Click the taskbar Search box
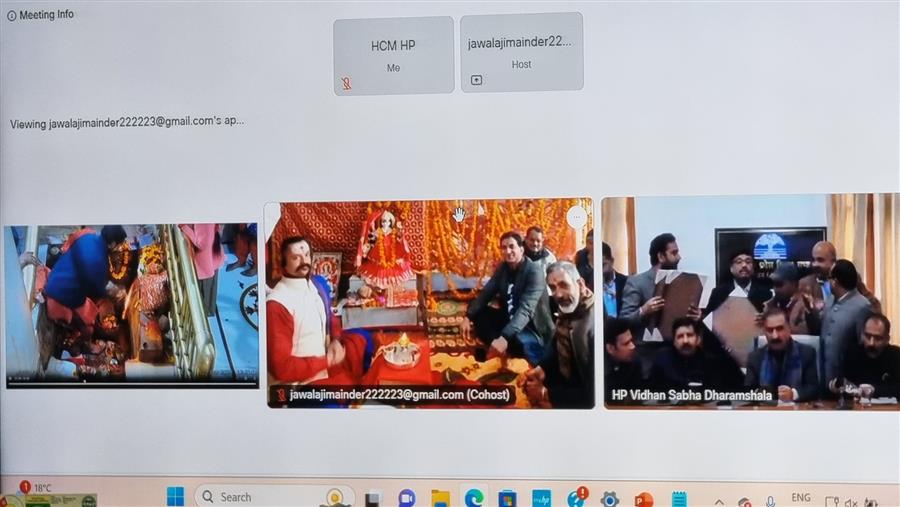This screenshot has width=900, height=507. click(x=274, y=497)
